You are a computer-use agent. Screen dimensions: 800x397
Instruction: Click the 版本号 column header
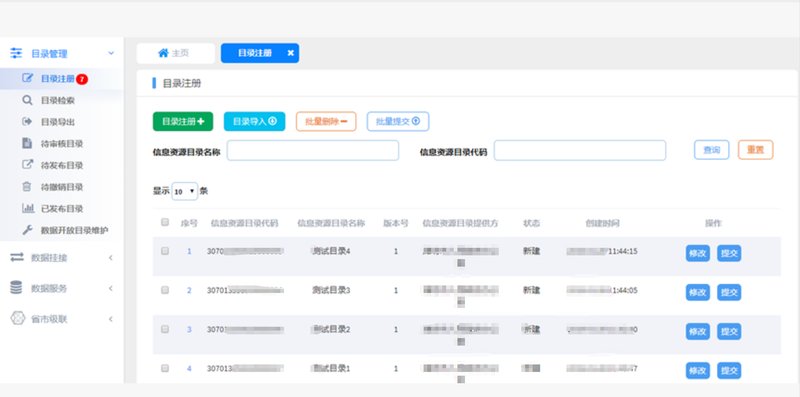[x=396, y=223]
